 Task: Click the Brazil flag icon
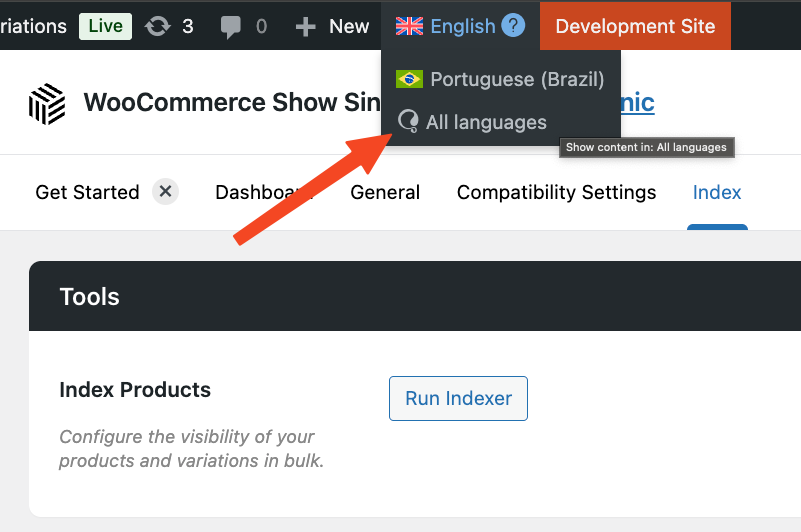coord(409,79)
